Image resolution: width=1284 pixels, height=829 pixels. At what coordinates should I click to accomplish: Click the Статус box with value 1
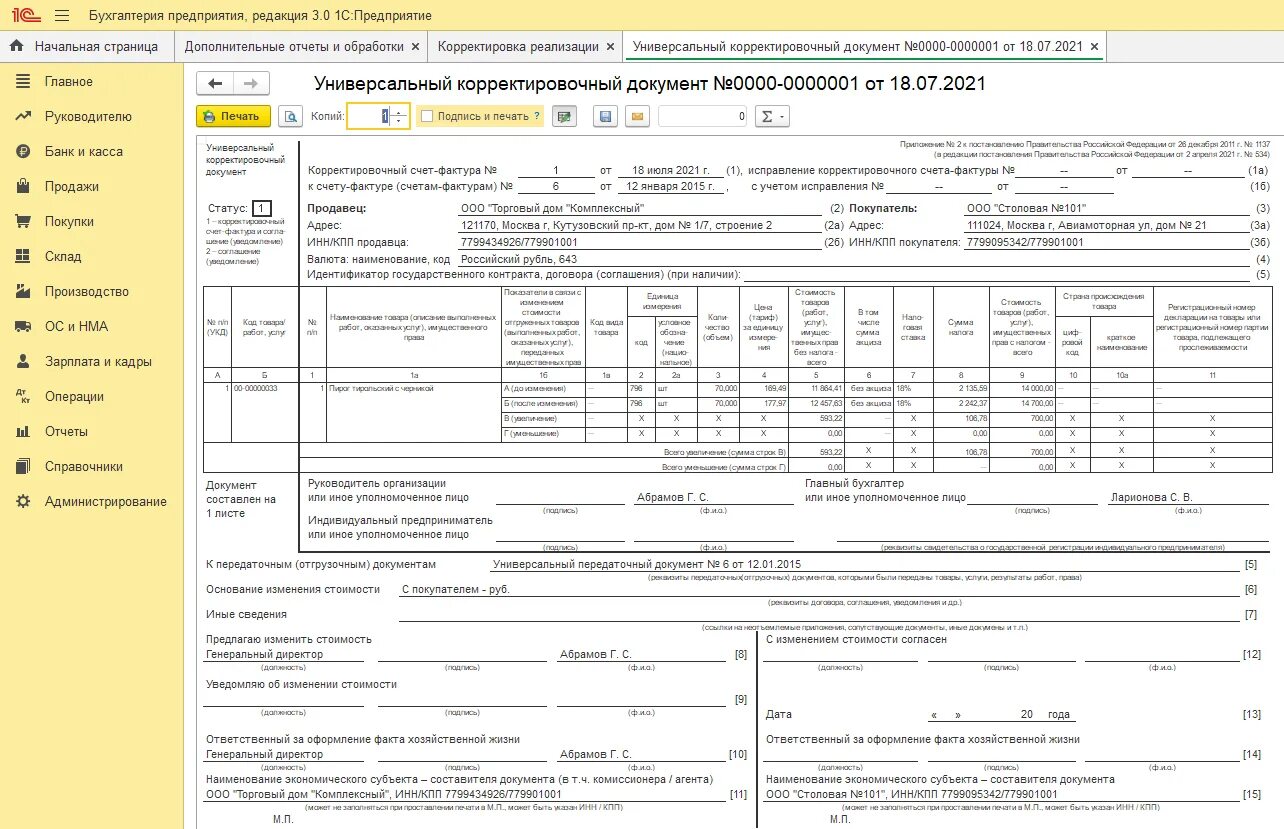[x=261, y=208]
